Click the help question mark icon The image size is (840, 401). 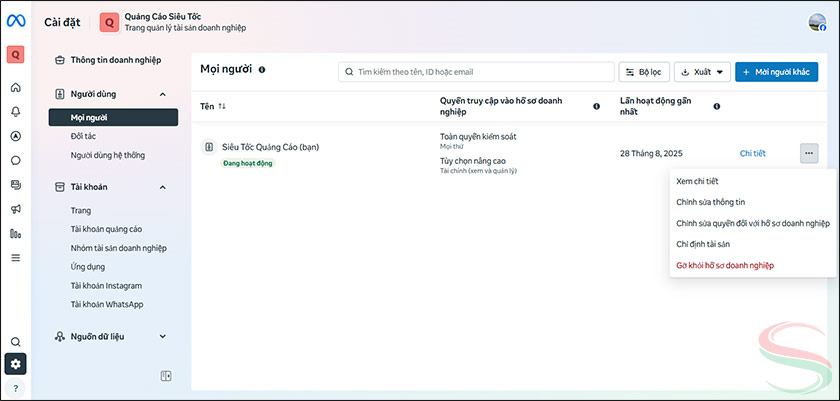pyautogui.click(x=15, y=387)
